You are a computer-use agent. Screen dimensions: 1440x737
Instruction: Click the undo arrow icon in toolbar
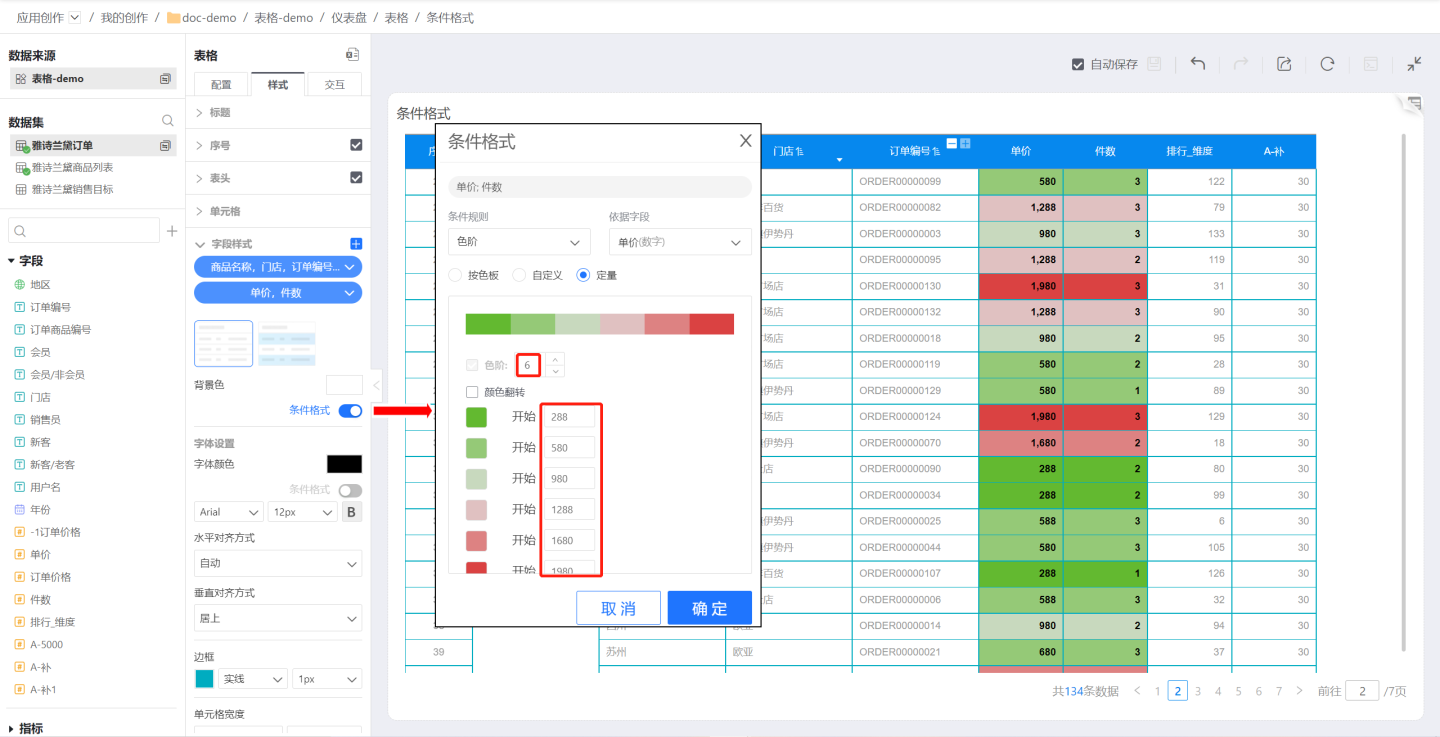tap(1197, 64)
